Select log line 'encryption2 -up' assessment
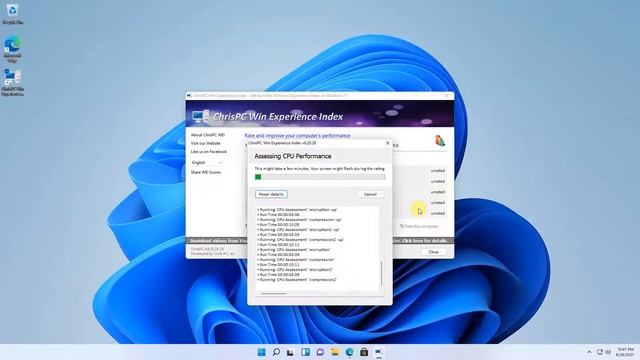The height and width of the screenshot is (360, 640). (x=298, y=230)
